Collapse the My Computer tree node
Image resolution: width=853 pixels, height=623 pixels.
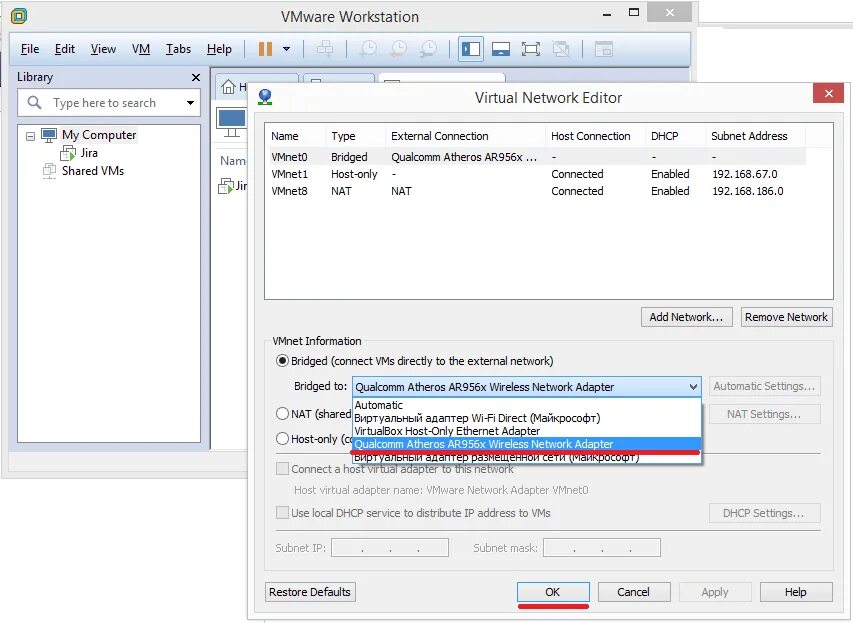30,136
